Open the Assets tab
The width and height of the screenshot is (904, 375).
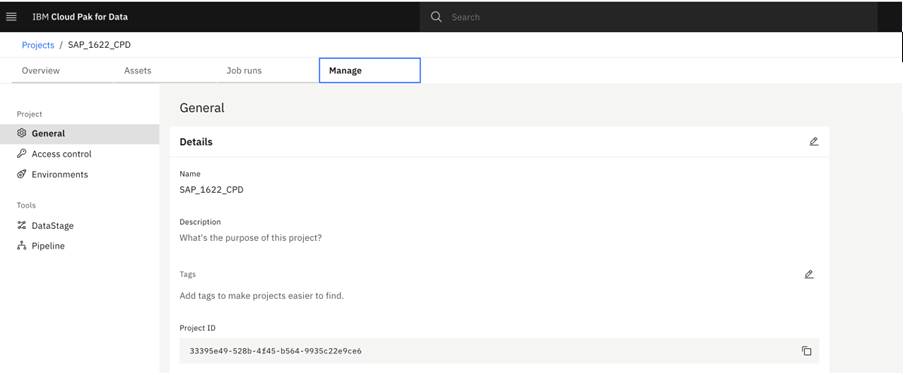(165, 70)
